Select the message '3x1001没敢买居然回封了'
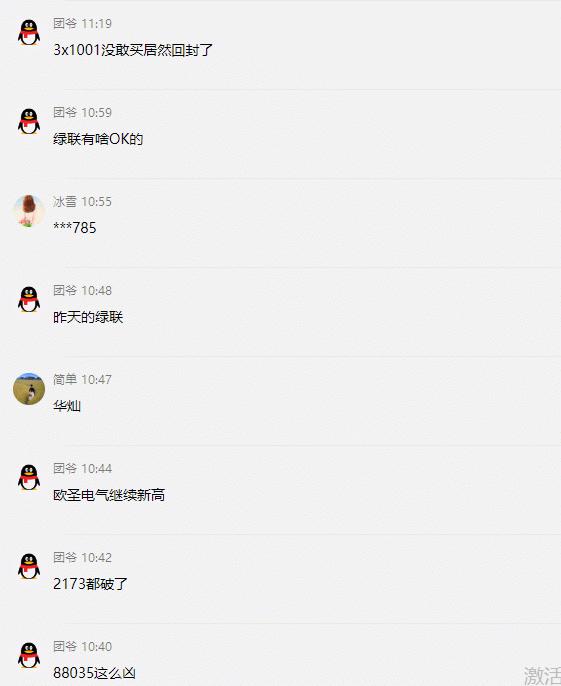 click(x=133, y=50)
